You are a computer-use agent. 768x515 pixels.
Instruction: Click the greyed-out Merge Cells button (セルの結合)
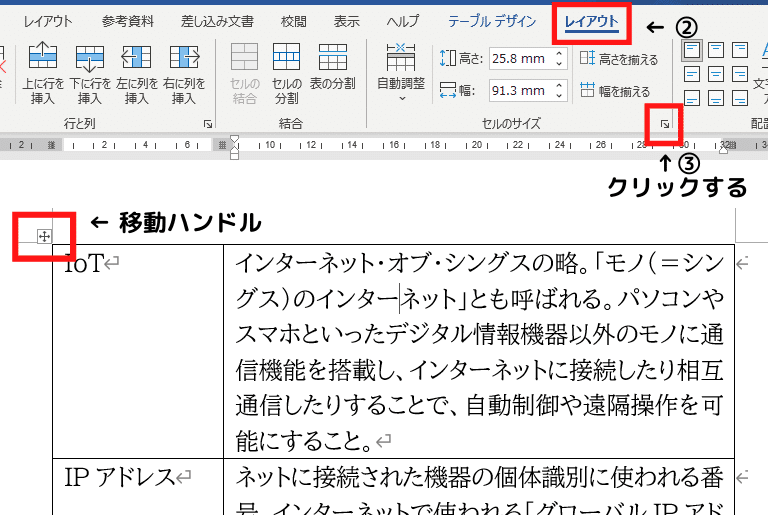244,73
